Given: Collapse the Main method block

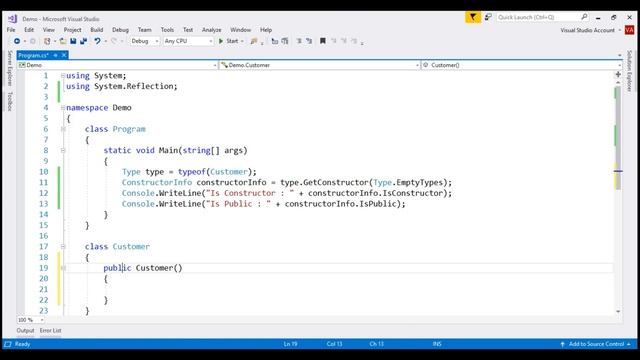Looking at the screenshot, I should click(x=63, y=150).
